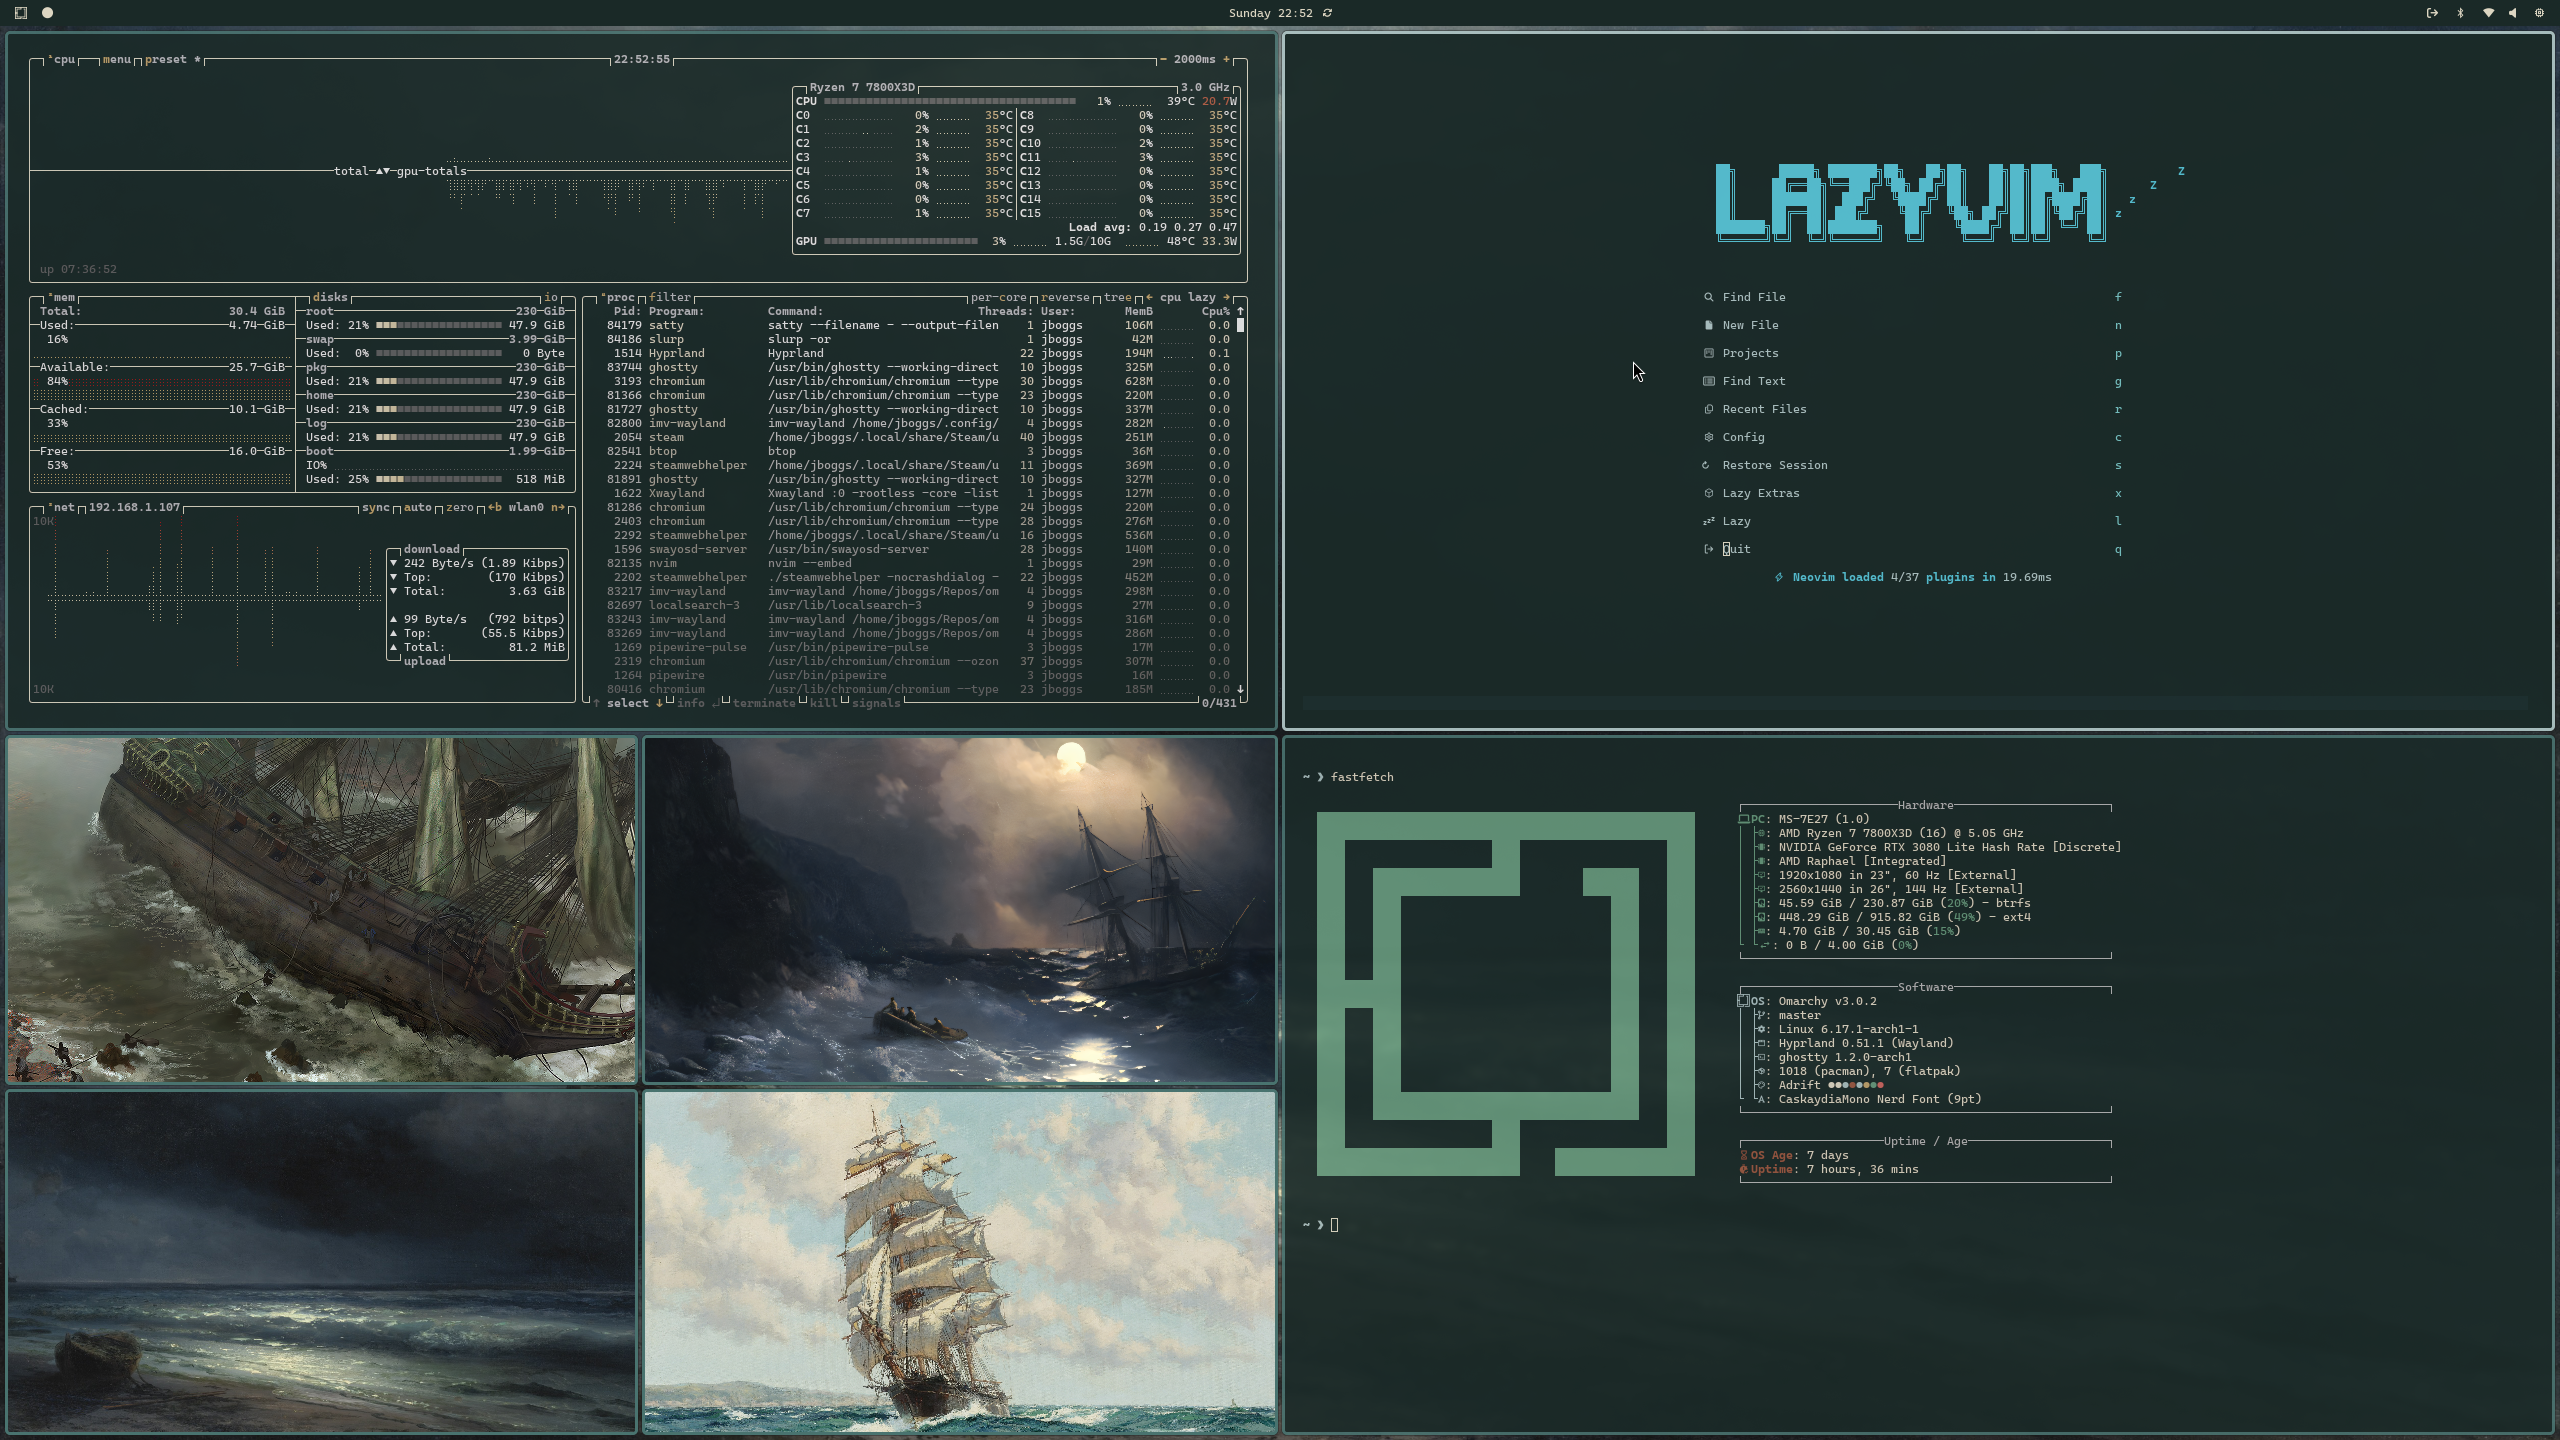The height and width of the screenshot is (1440, 2560).
Task: Click the gear icon beside Config
Action: [x=1708, y=437]
